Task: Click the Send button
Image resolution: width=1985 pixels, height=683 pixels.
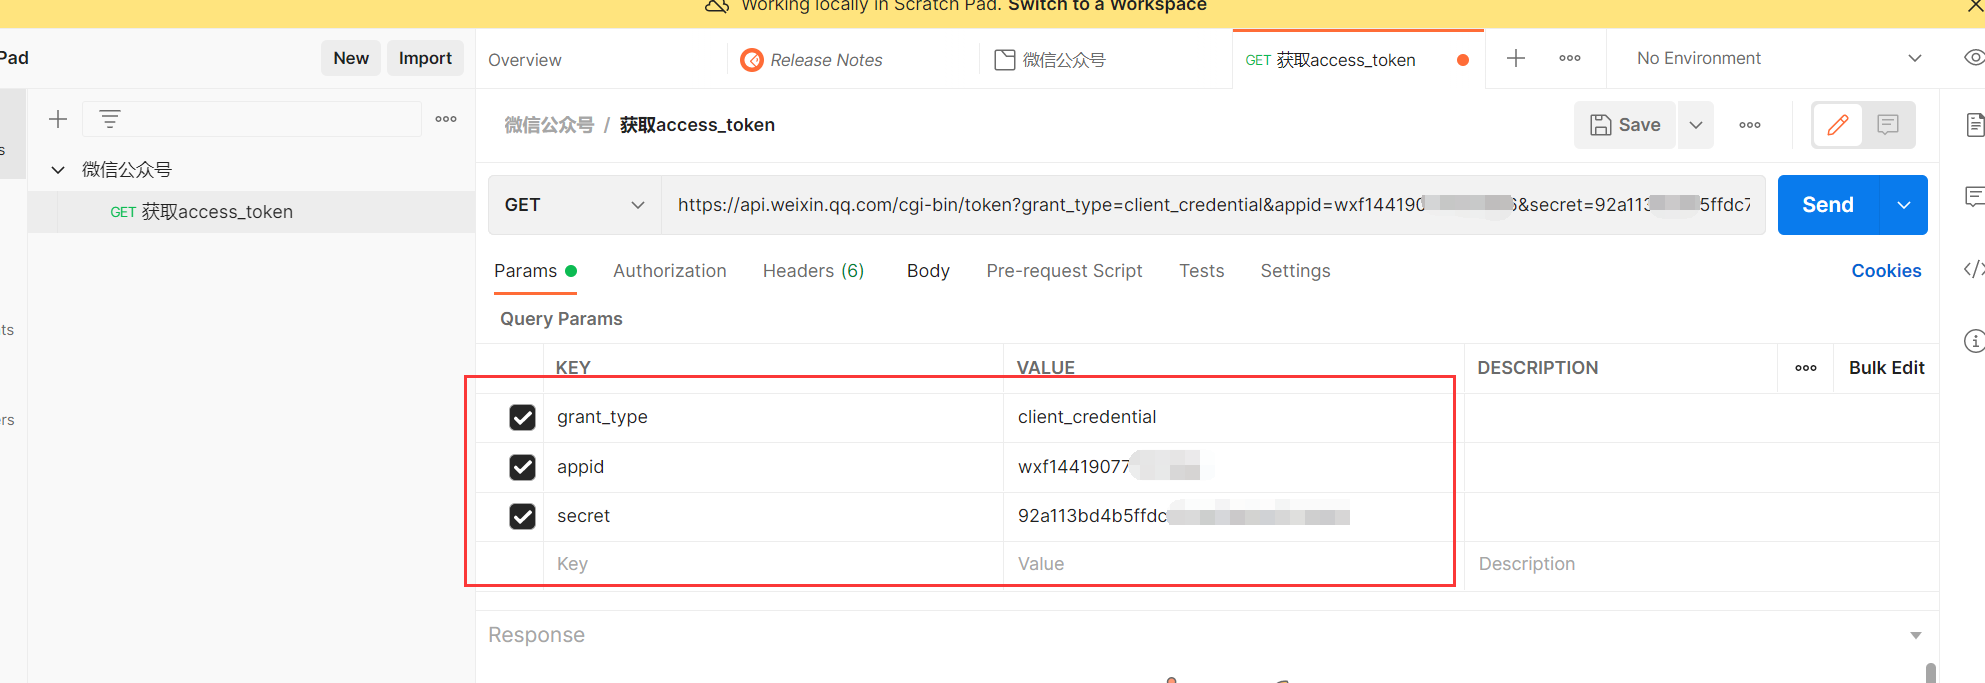Action: [1828, 205]
